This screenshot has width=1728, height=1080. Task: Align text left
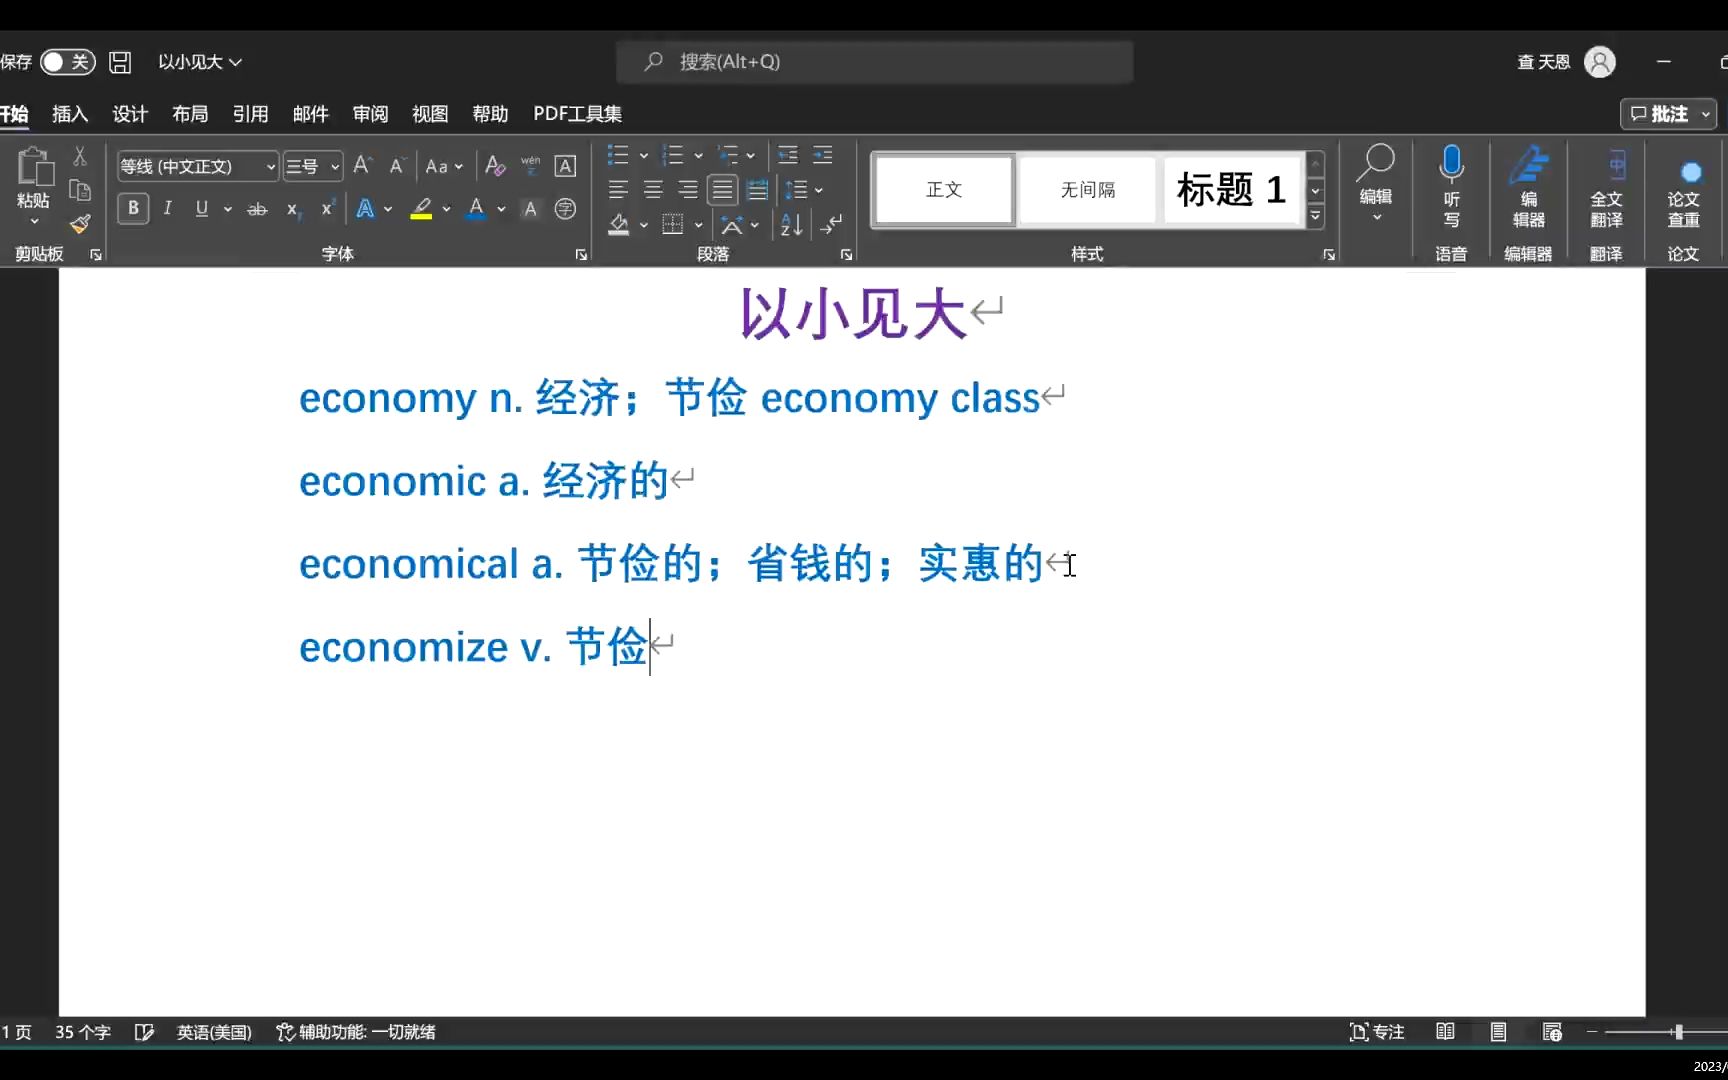618,189
